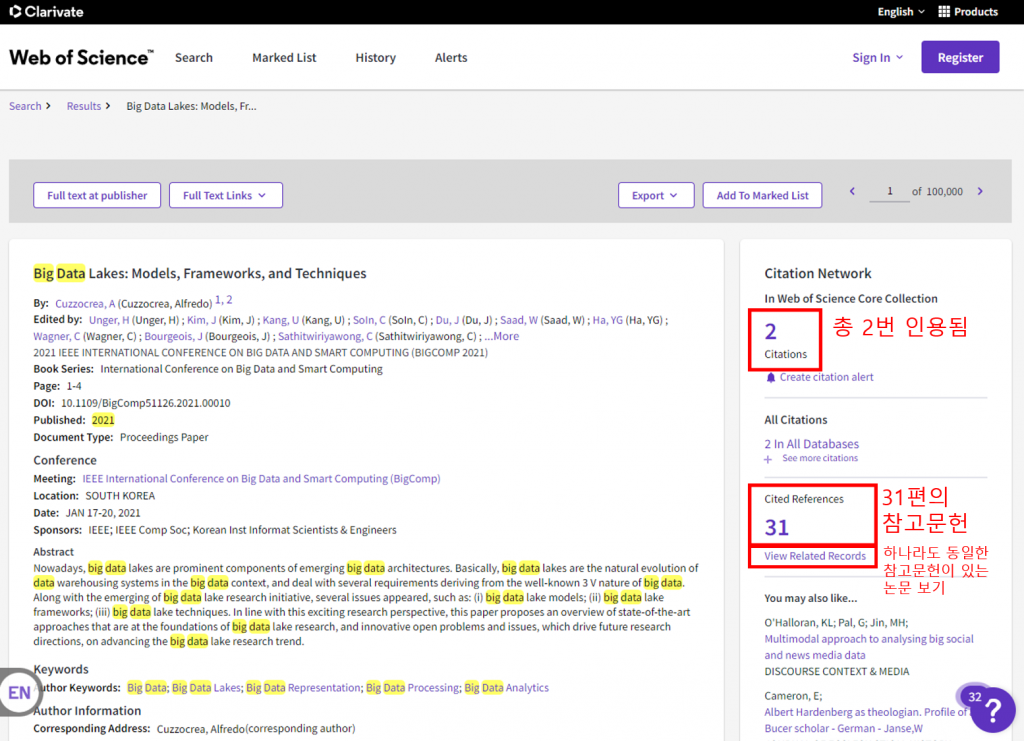
Task: Click the plus icon beside See more citations
Action: pyautogui.click(x=768, y=459)
